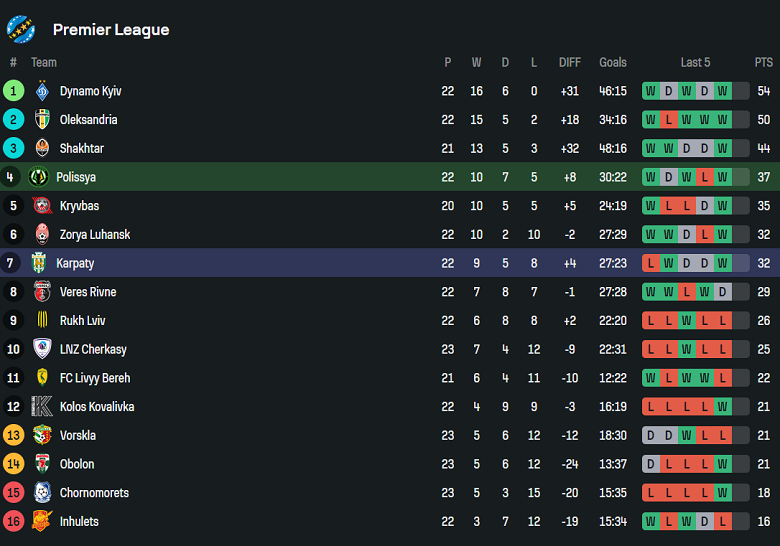Click the Karpaty club crest

(39, 263)
